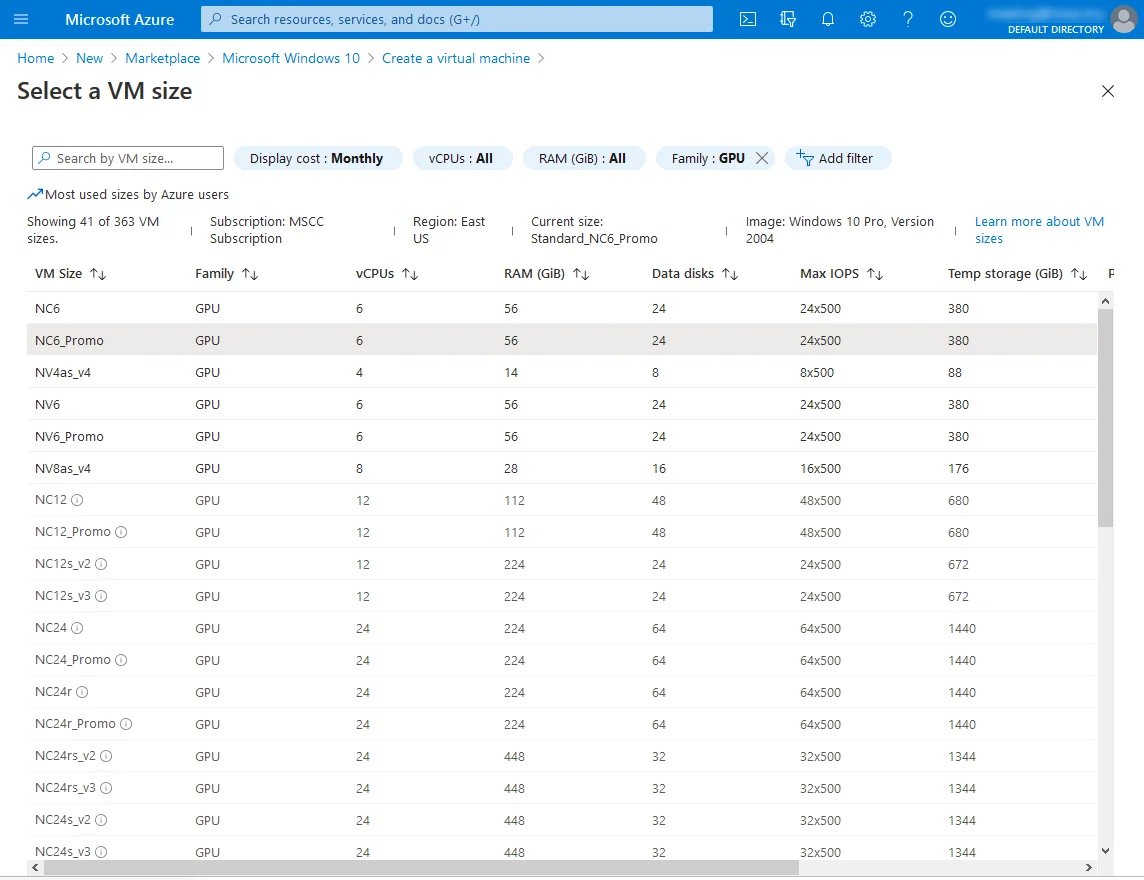Click the vertical scrollbar thumb

point(1105,417)
